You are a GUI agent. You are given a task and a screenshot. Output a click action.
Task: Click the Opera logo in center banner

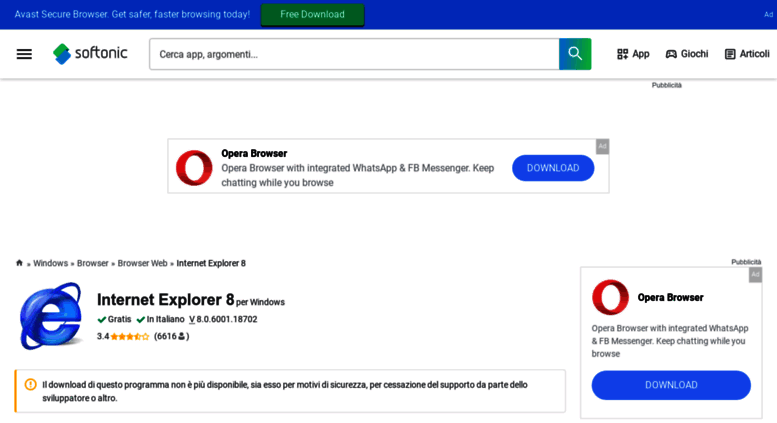tap(194, 167)
